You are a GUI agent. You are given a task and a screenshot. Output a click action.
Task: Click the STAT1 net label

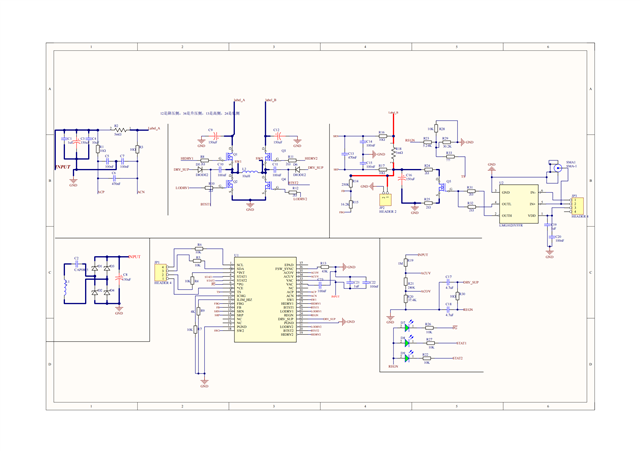[461, 343]
